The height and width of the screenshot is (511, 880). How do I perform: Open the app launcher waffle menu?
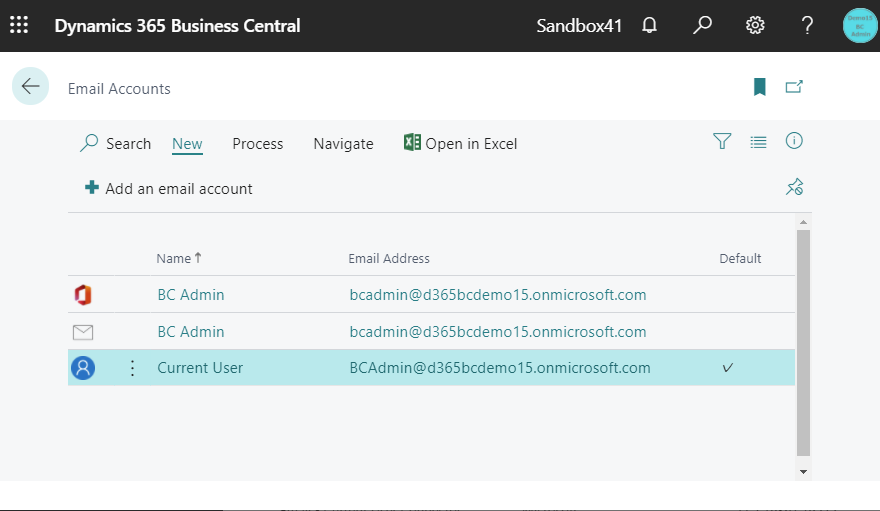tap(19, 25)
